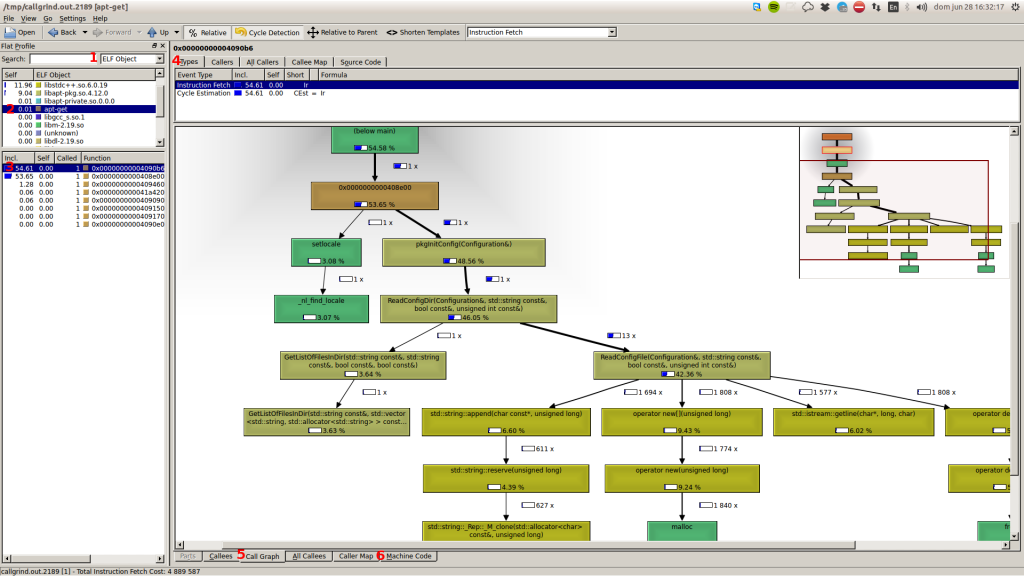Switch to the Callers tab
1024x576 pixels.
(222, 62)
